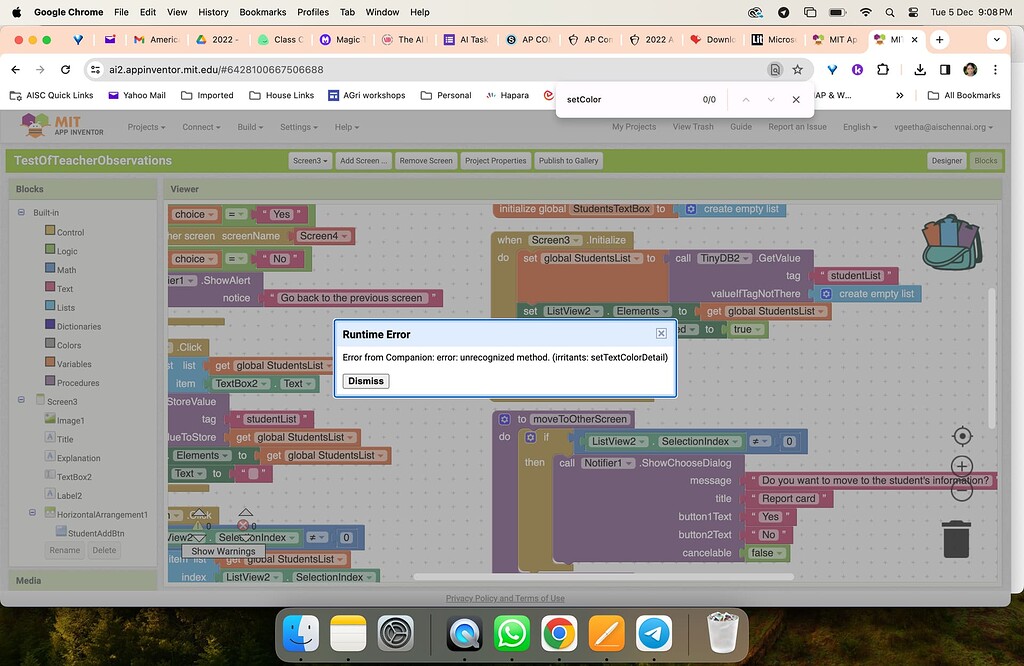Switch to the Designer view
Viewport: 1024px width, 666px height.
[945, 159]
